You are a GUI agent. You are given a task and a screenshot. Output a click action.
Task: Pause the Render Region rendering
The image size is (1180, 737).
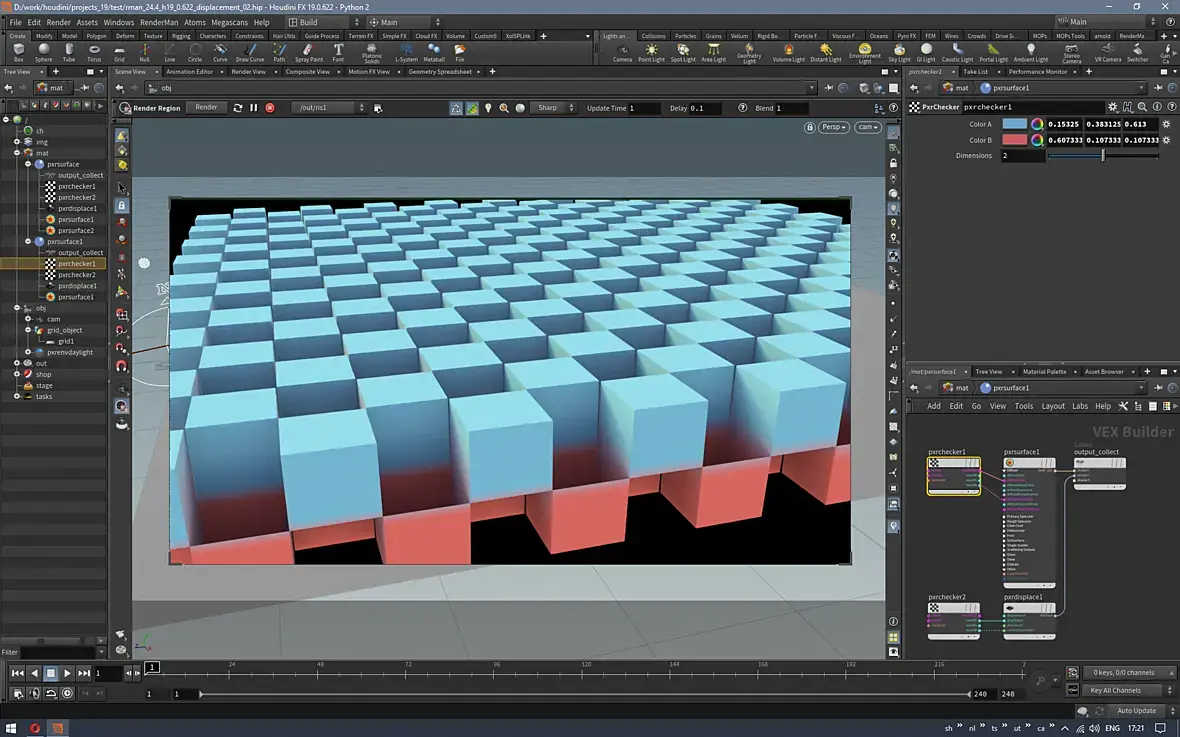click(254, 108)
